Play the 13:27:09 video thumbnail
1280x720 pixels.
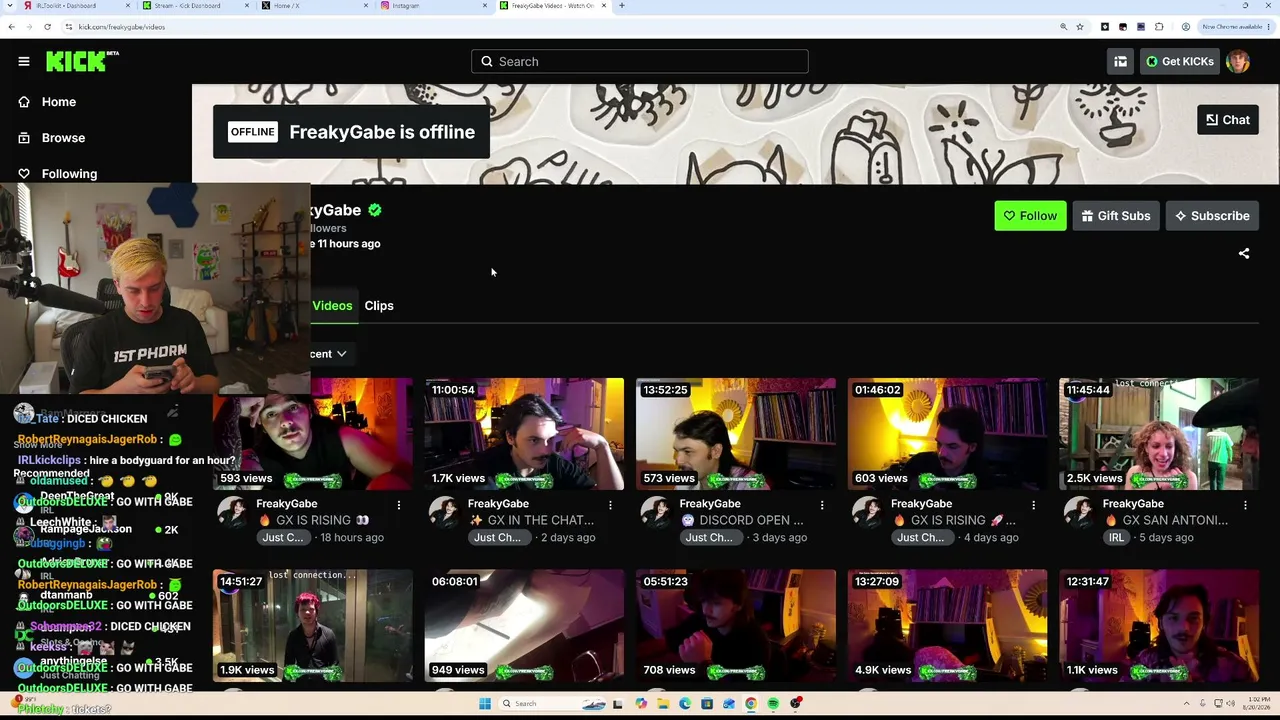(x=948, y=626)
